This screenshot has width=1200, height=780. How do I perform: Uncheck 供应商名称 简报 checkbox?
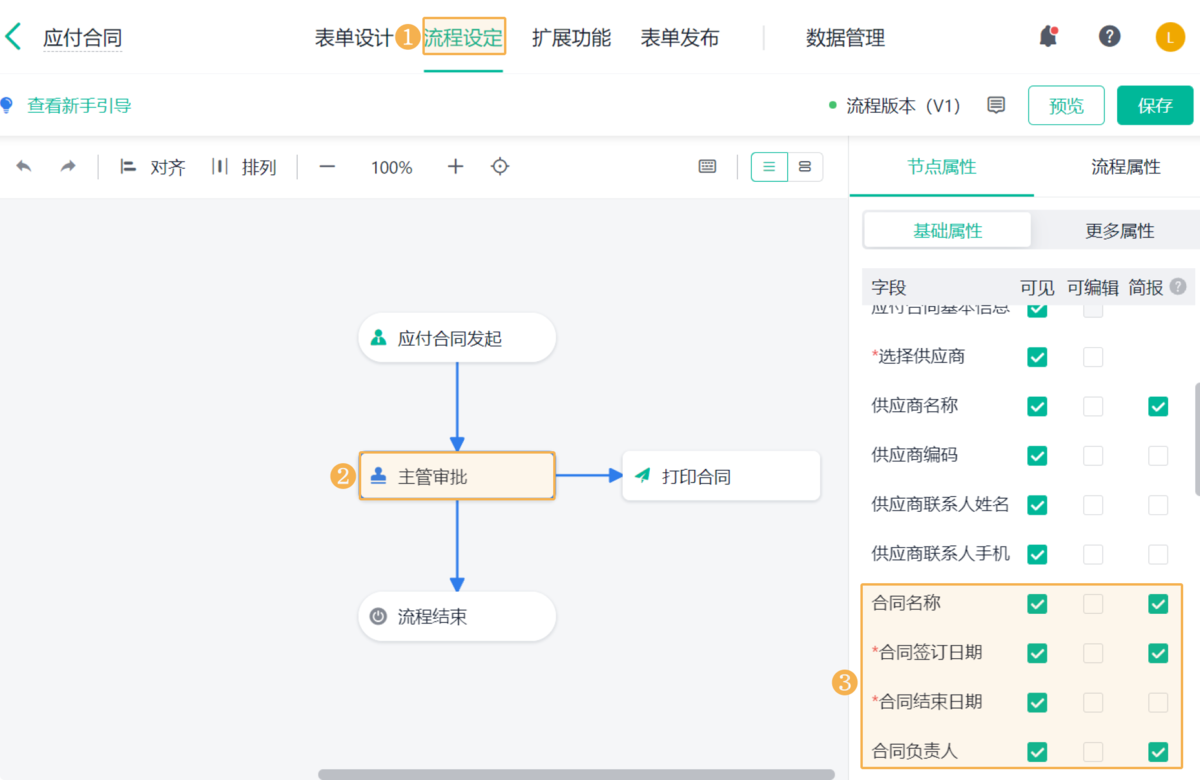(x=1158, y=406)
